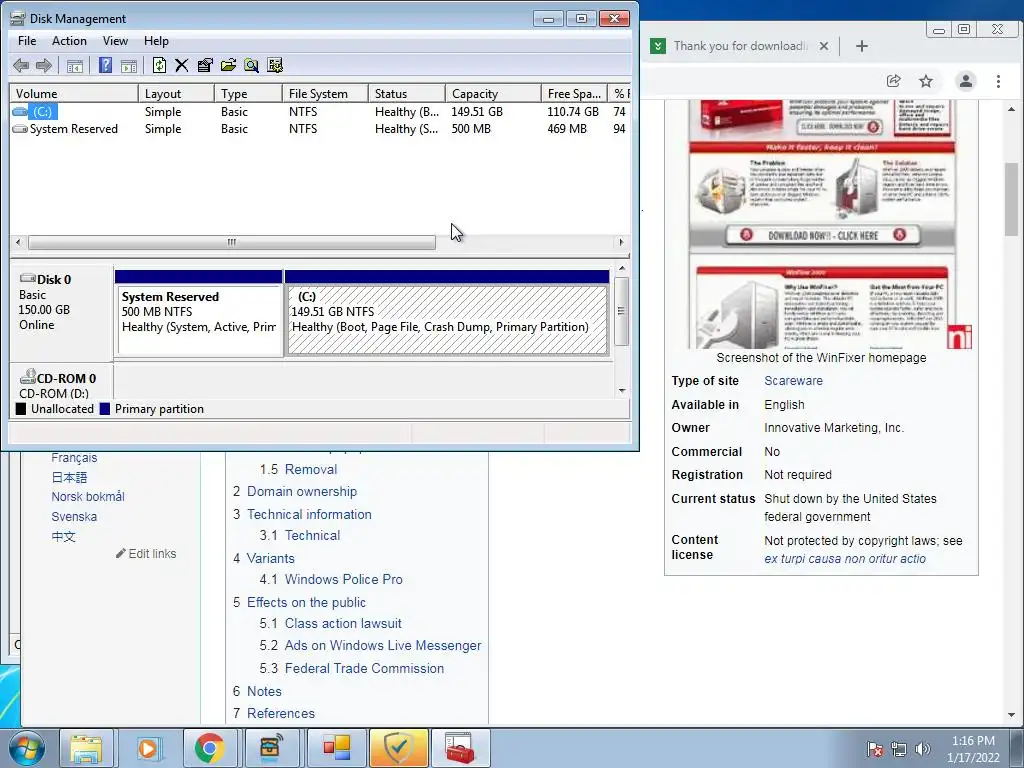The height and width of the screenshot is (768, 1024).
Task: Sort volumes by the Volume column header
Action: tap(73, 93)
